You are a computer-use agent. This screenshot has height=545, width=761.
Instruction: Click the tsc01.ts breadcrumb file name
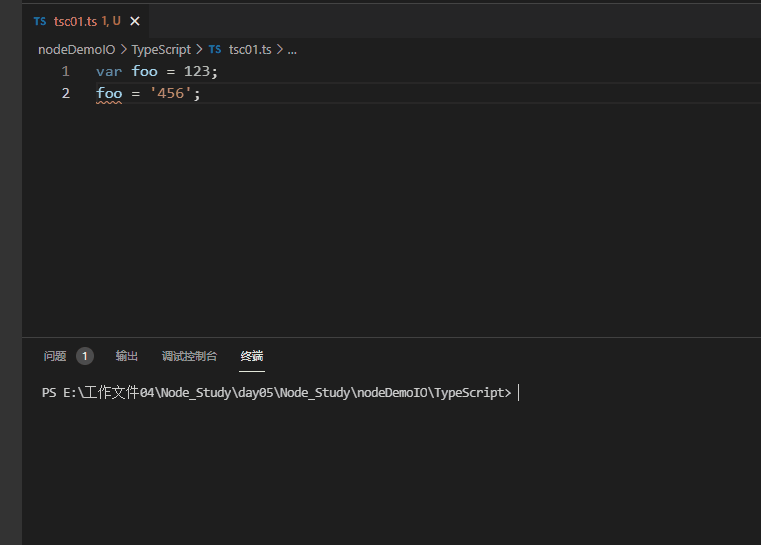pyautogui.click(x=250, y=49)
